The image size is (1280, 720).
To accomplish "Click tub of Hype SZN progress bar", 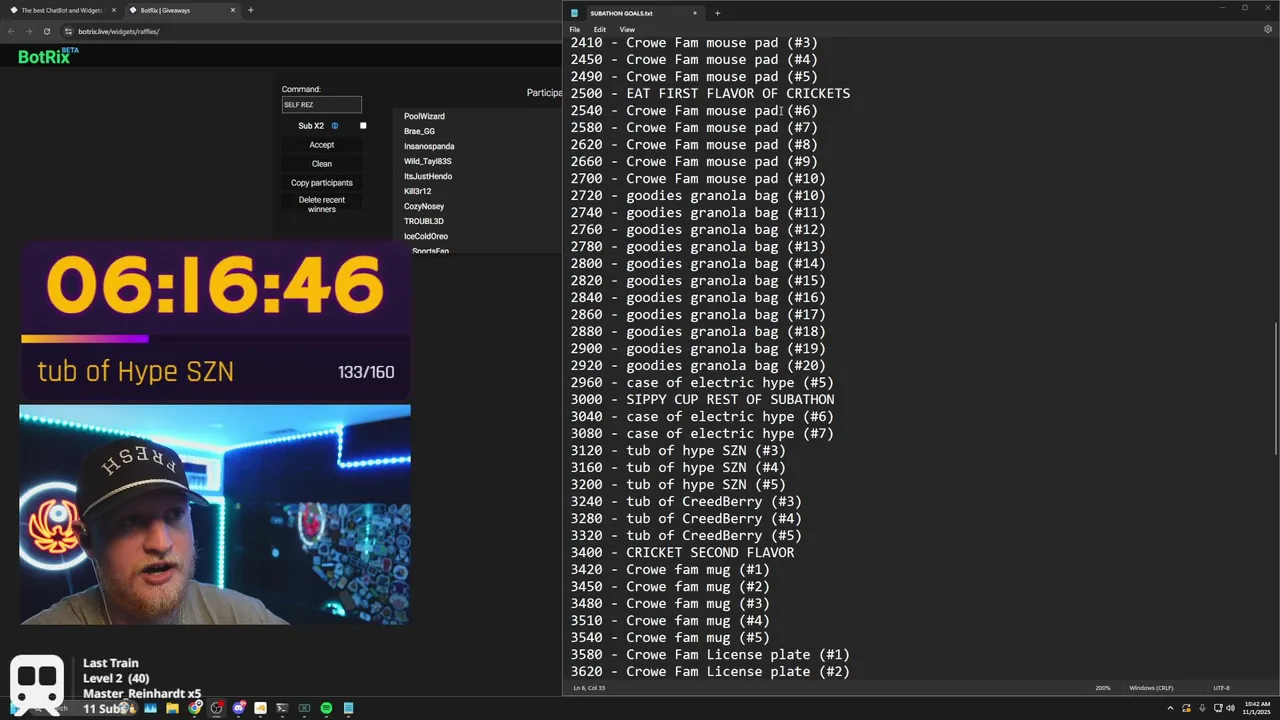I will pyautogui.click(x=214, y=339).
